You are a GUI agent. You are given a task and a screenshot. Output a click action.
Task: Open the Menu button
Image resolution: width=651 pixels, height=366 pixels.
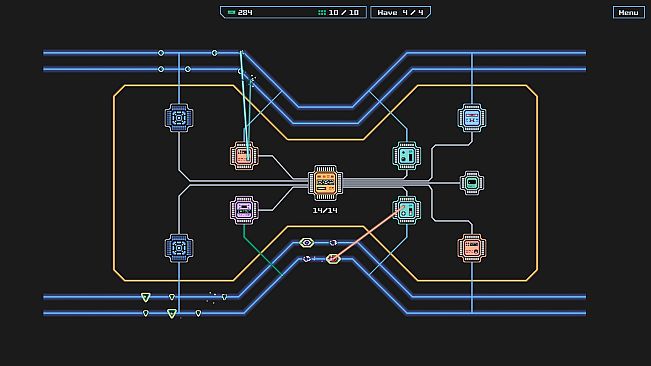point(629,12)
